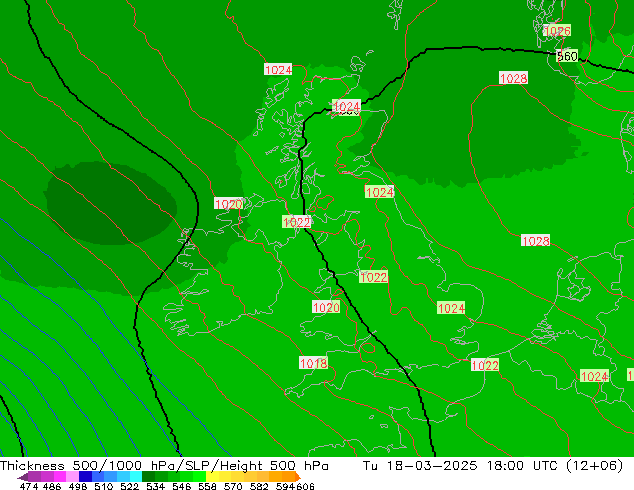
Task: Pick the cyan swatch above 522
Action: (x=136, y=476)
